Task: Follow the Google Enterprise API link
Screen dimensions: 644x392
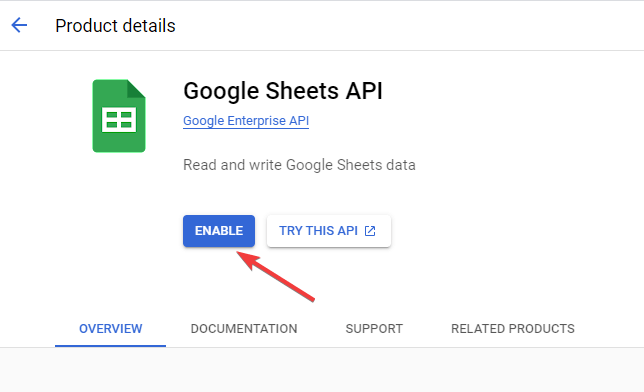Action: click(246, 121)
